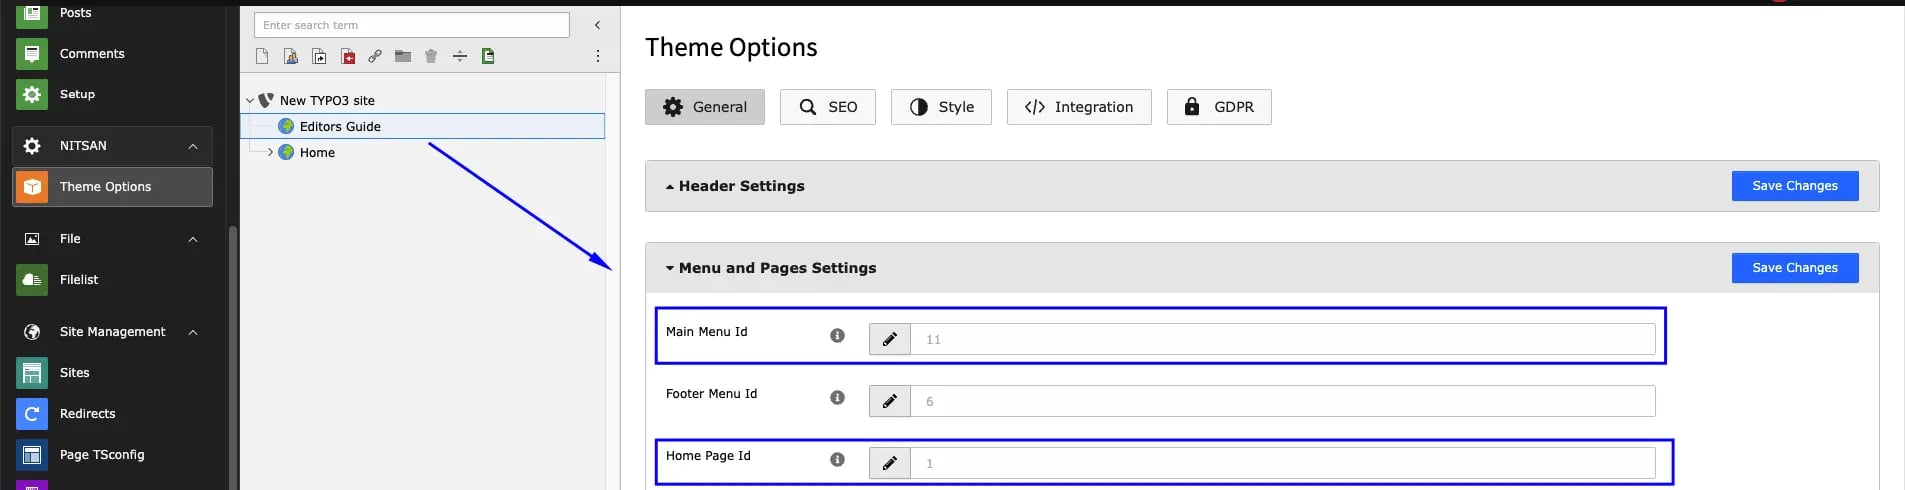Click the Theme Options heading text

tap(731, 47)
